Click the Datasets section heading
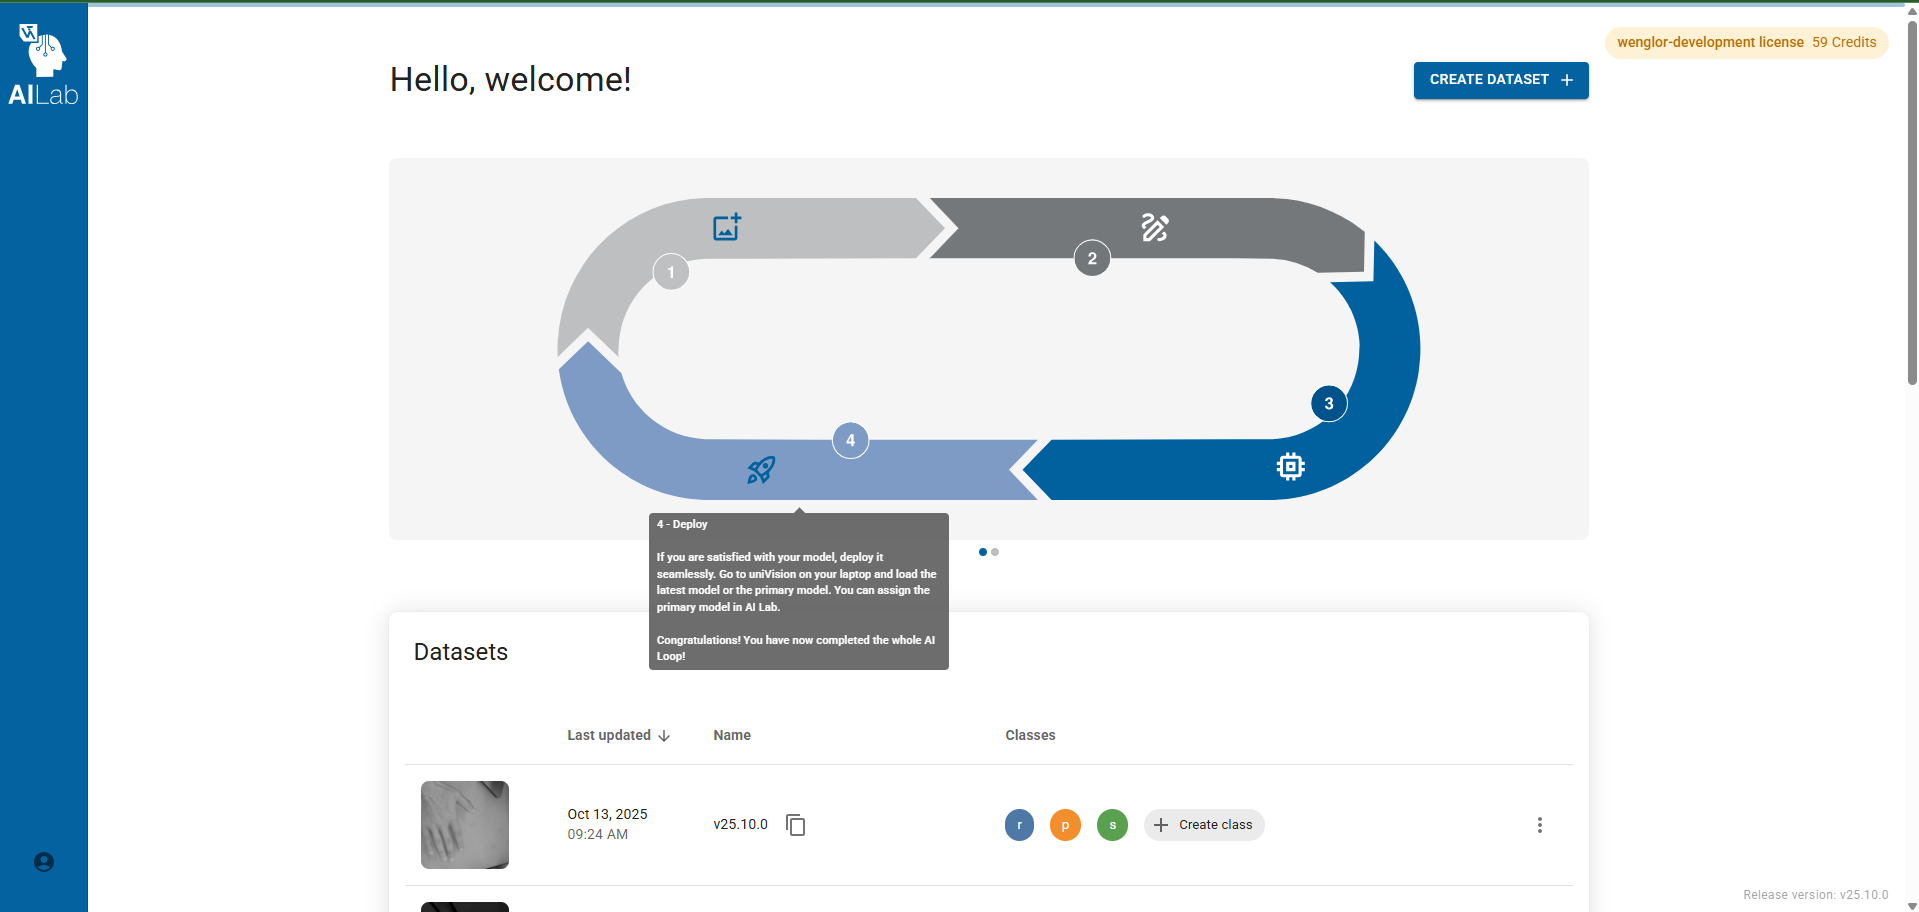The width and height of the screenshot is (1919, 912). coord(461,652)
